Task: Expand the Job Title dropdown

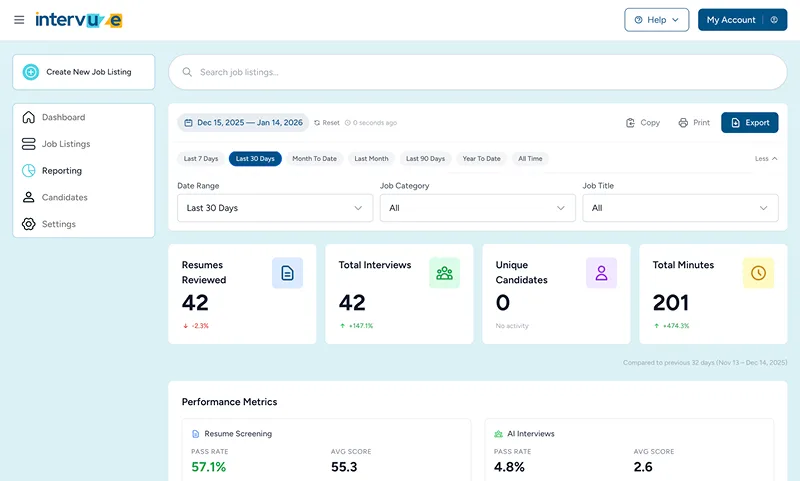Action: pos(680,208)
